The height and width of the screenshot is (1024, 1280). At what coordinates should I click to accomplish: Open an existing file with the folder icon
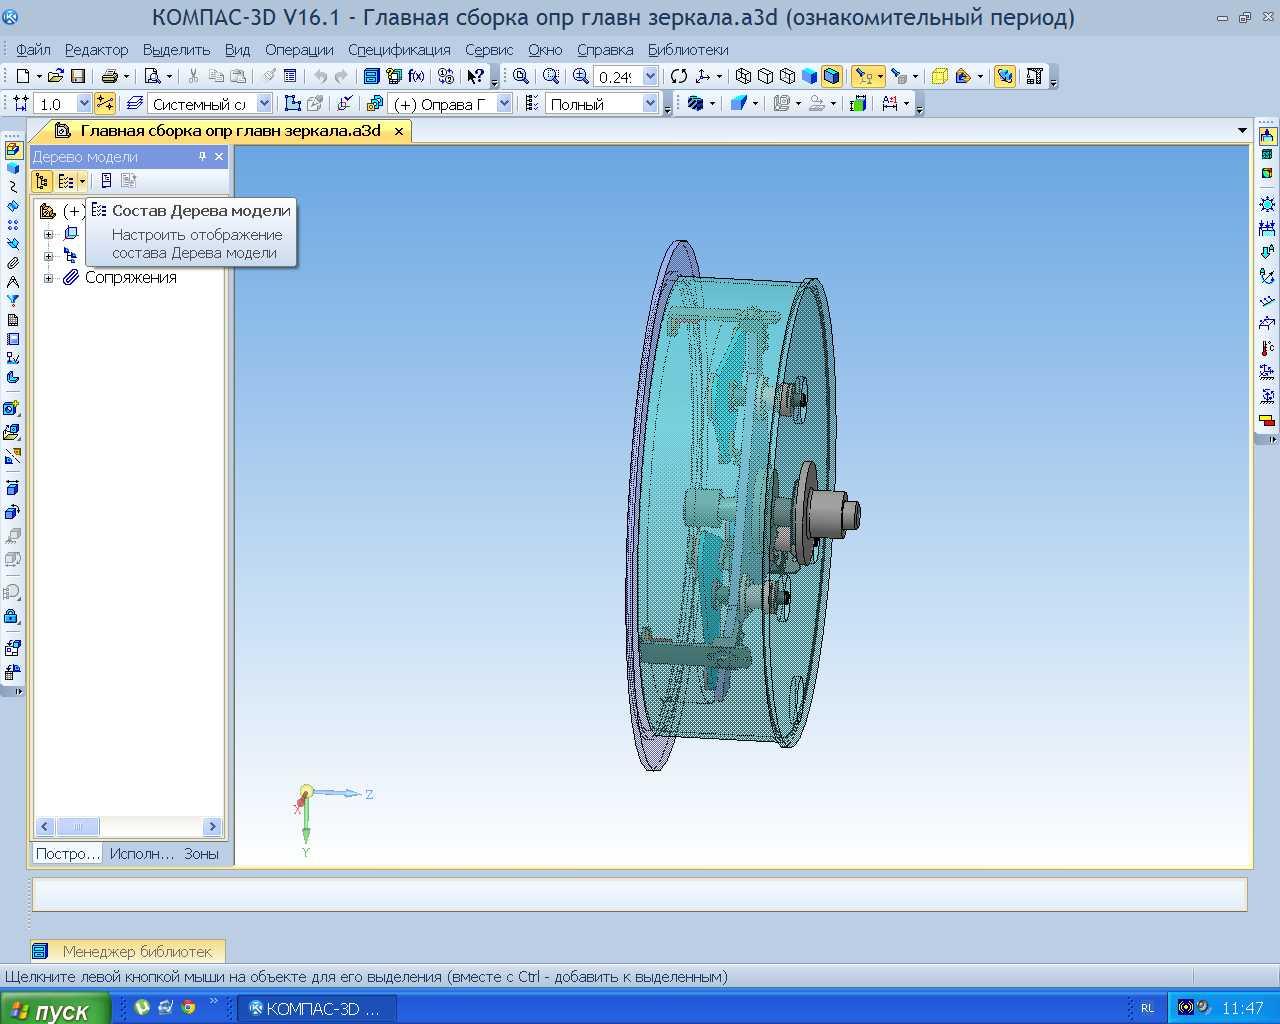[x=56, y=76]
